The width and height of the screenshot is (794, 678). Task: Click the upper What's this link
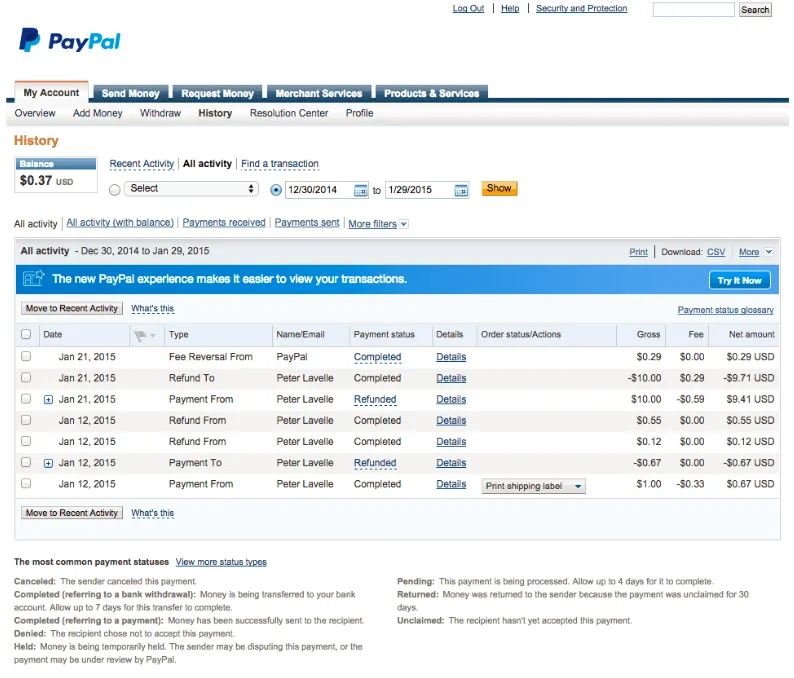[x=152, y=308]
